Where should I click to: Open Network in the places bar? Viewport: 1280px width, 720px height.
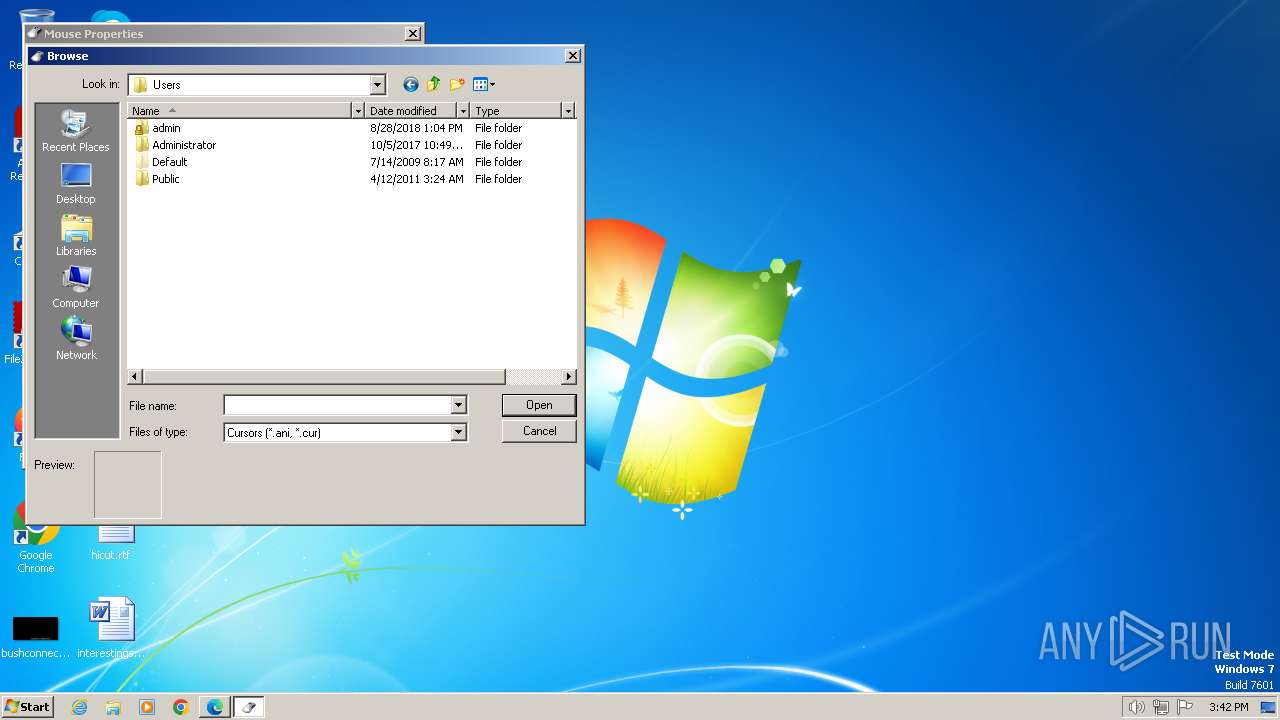point(76,339)
